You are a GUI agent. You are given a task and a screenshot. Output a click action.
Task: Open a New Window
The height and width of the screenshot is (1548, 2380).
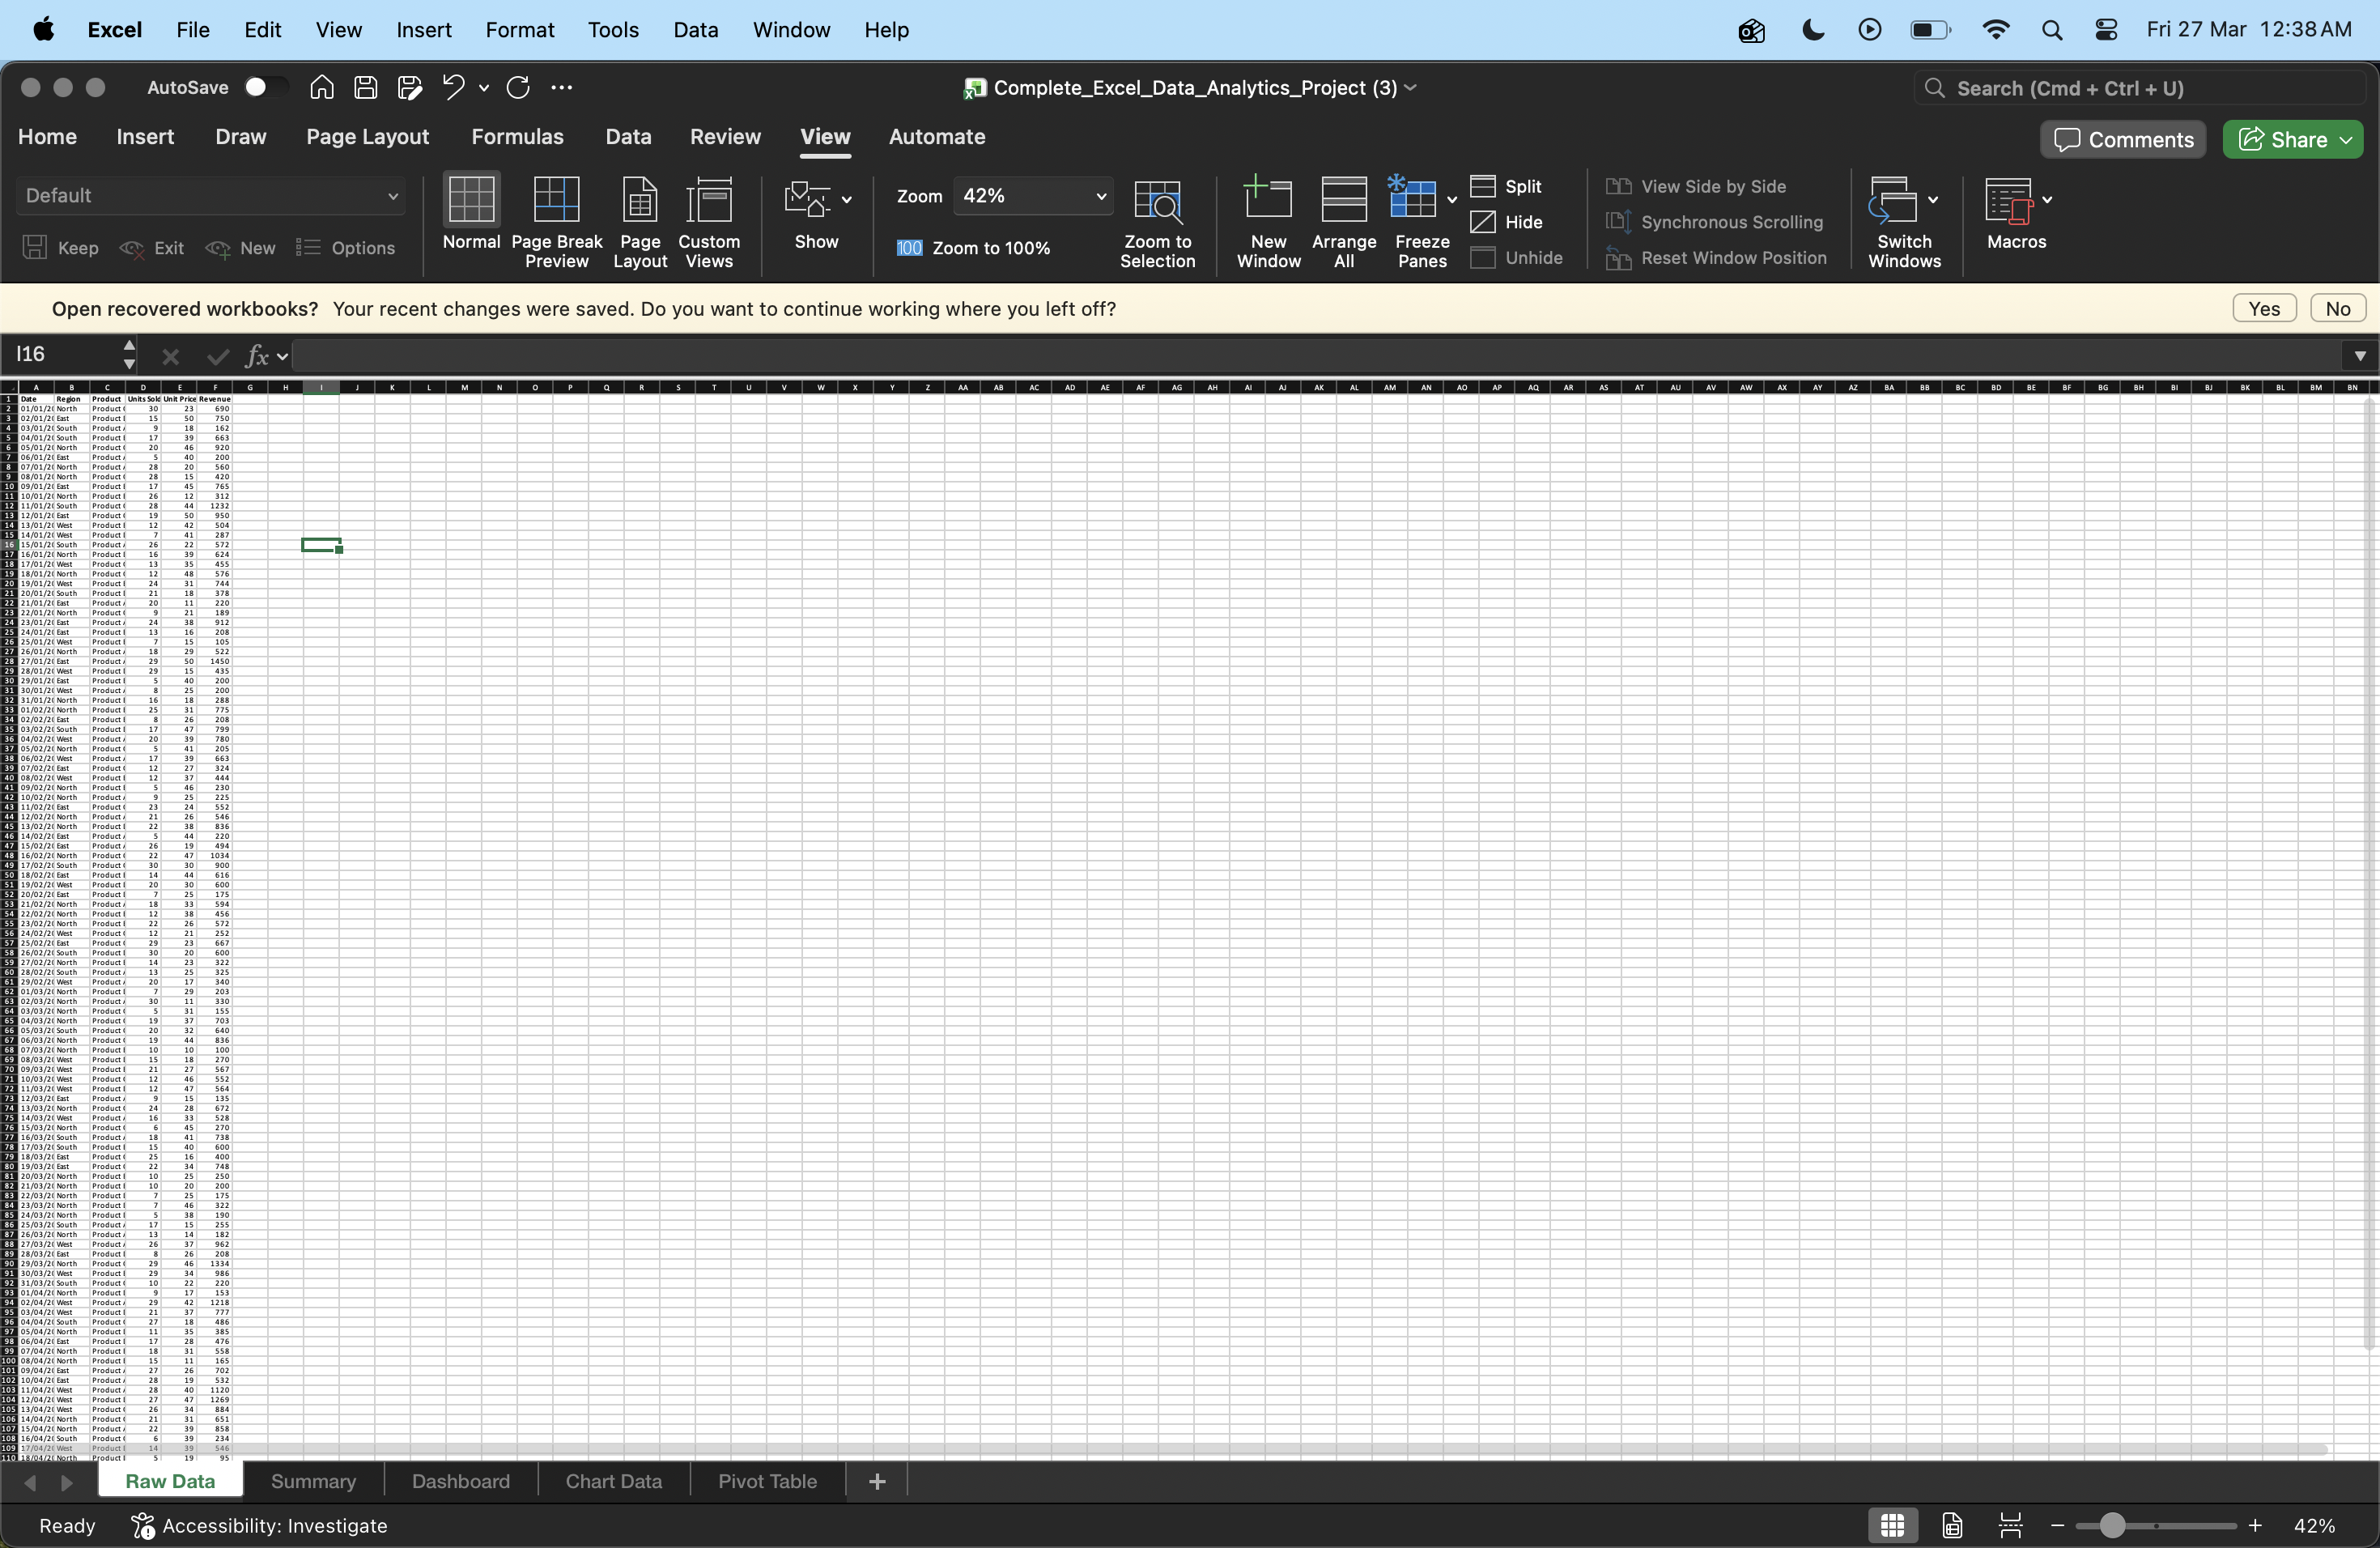tap(1268, 222)
